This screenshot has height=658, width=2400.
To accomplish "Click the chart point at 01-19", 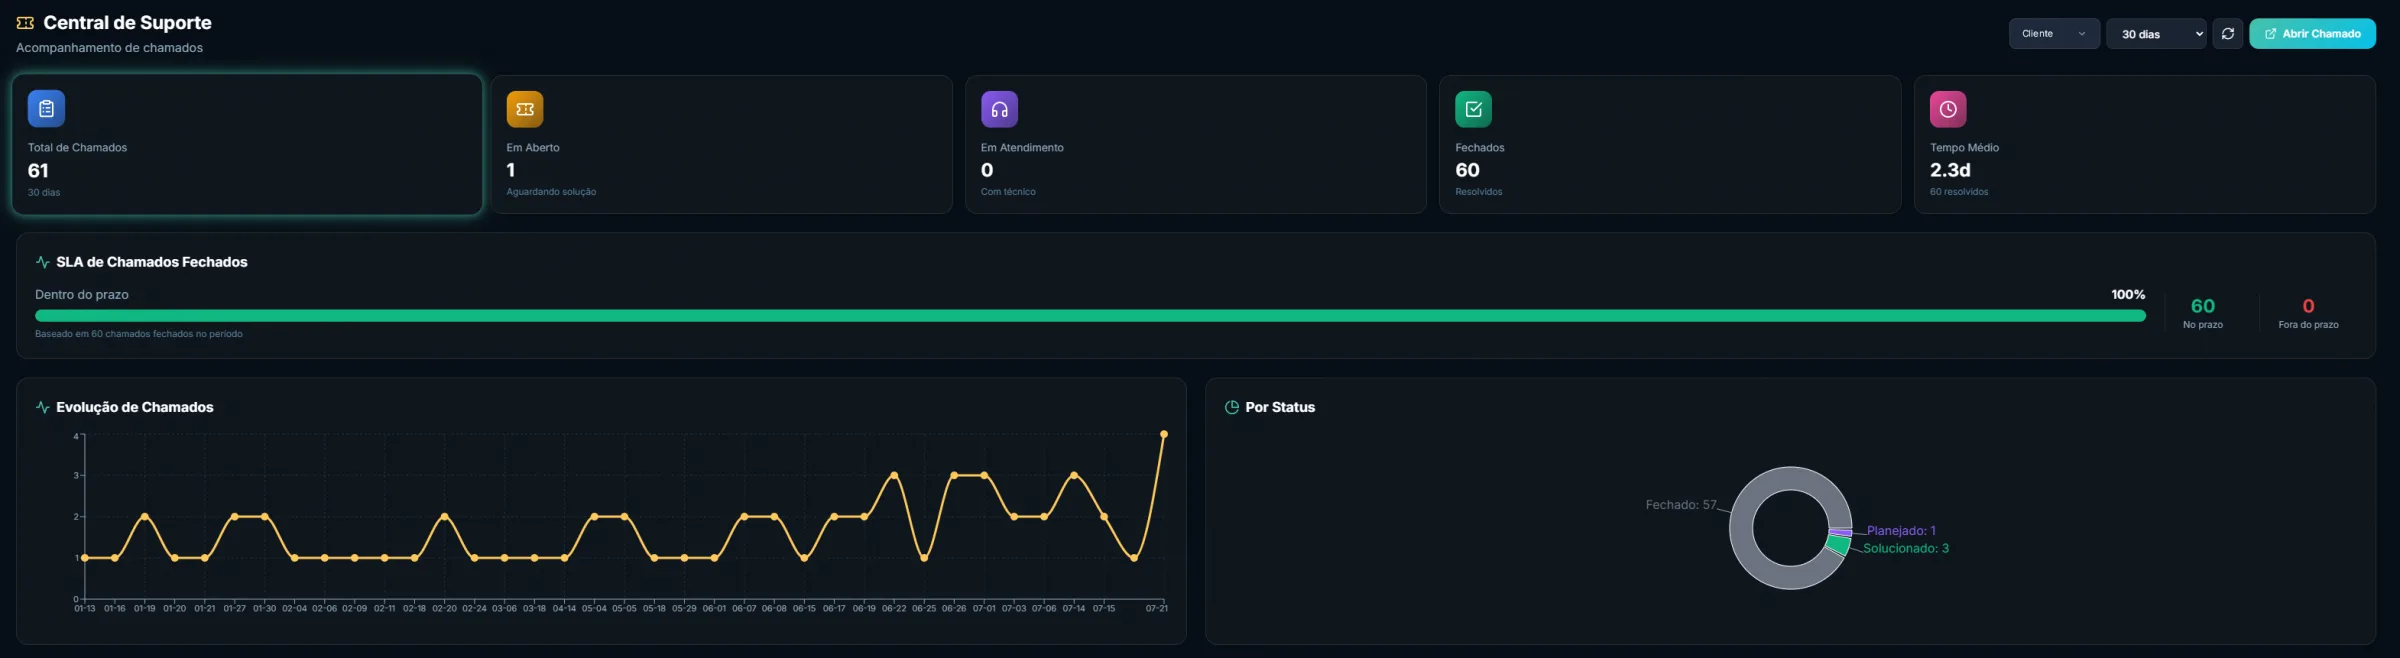I will [x=145, y=516].
